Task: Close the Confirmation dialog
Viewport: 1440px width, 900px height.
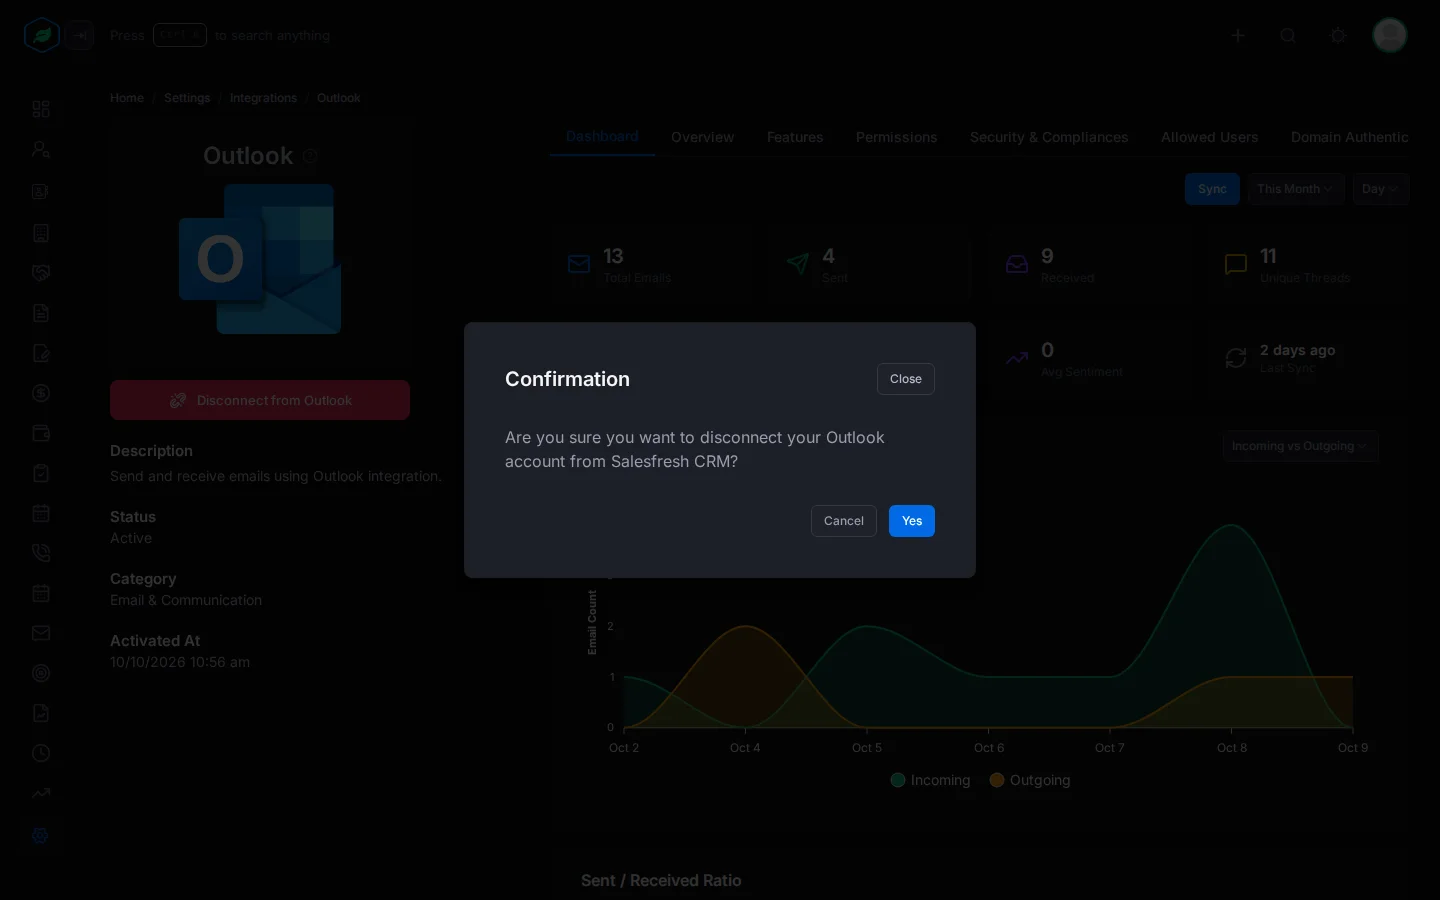Action: click(x=905, y=379)
